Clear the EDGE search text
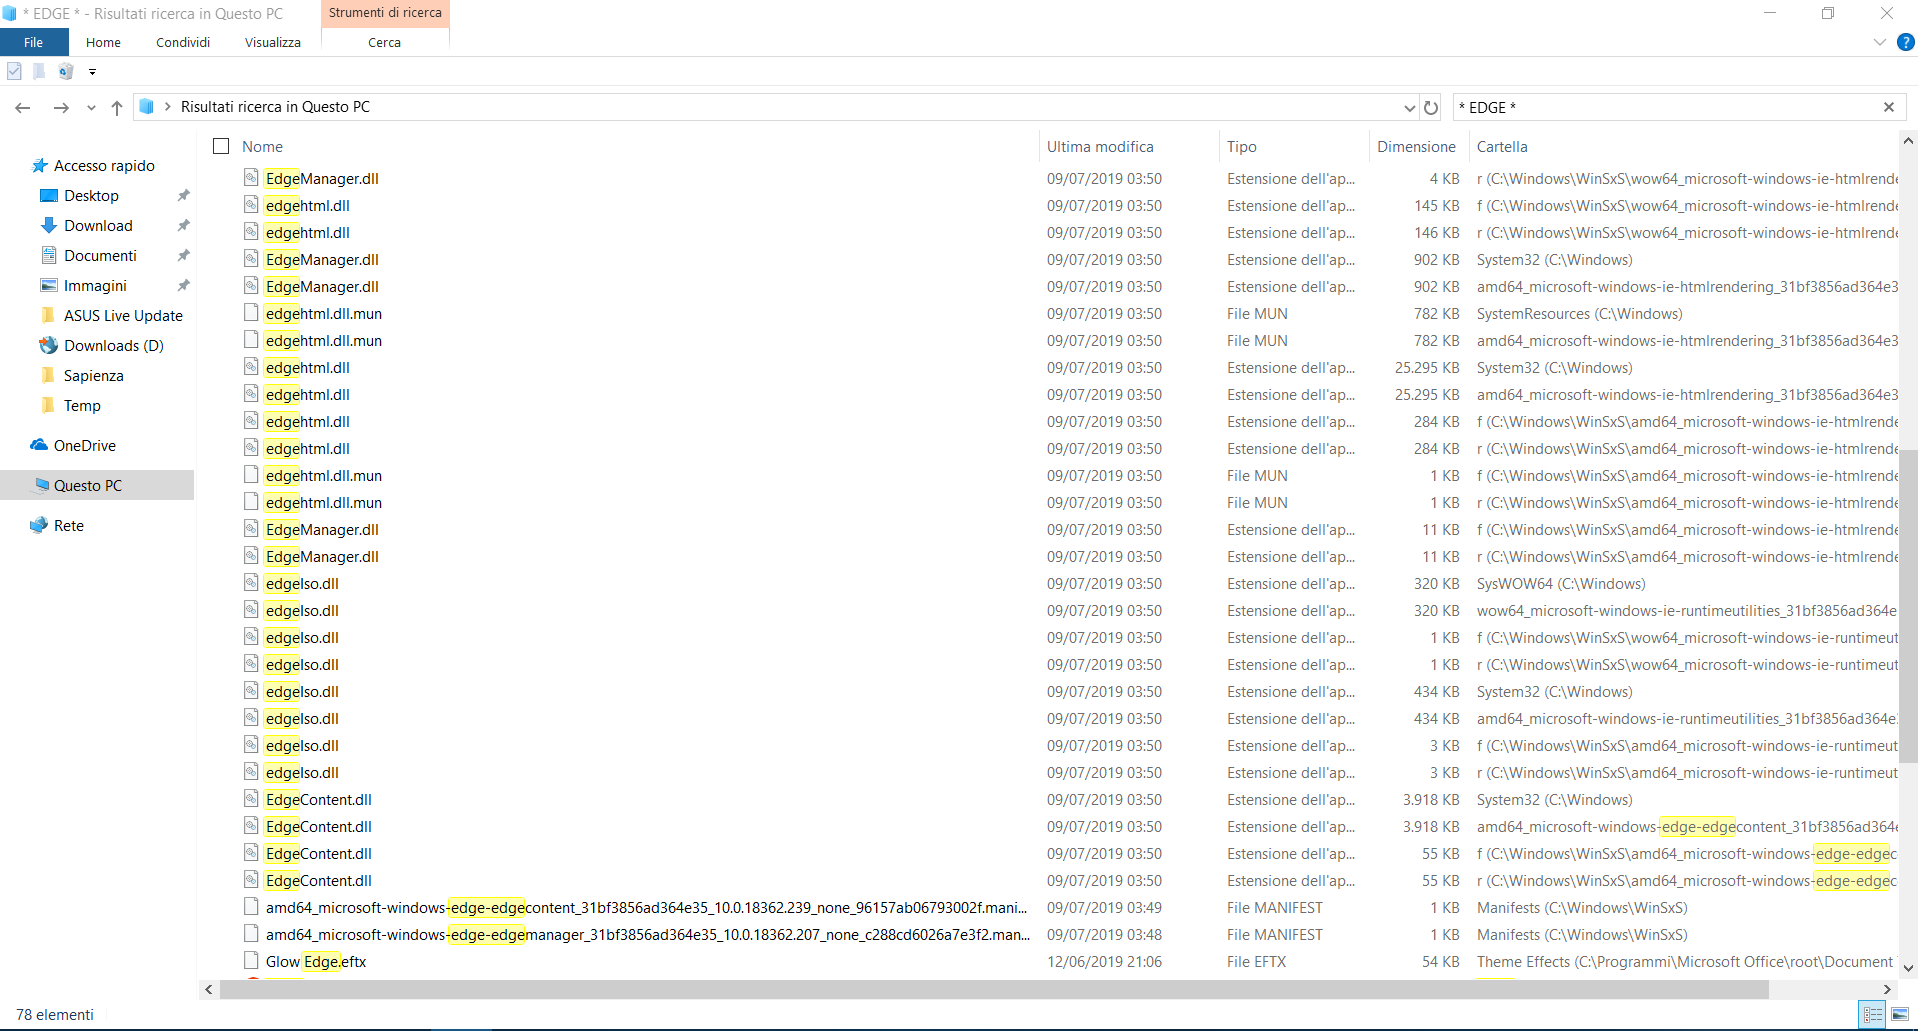 (1889, 107)
